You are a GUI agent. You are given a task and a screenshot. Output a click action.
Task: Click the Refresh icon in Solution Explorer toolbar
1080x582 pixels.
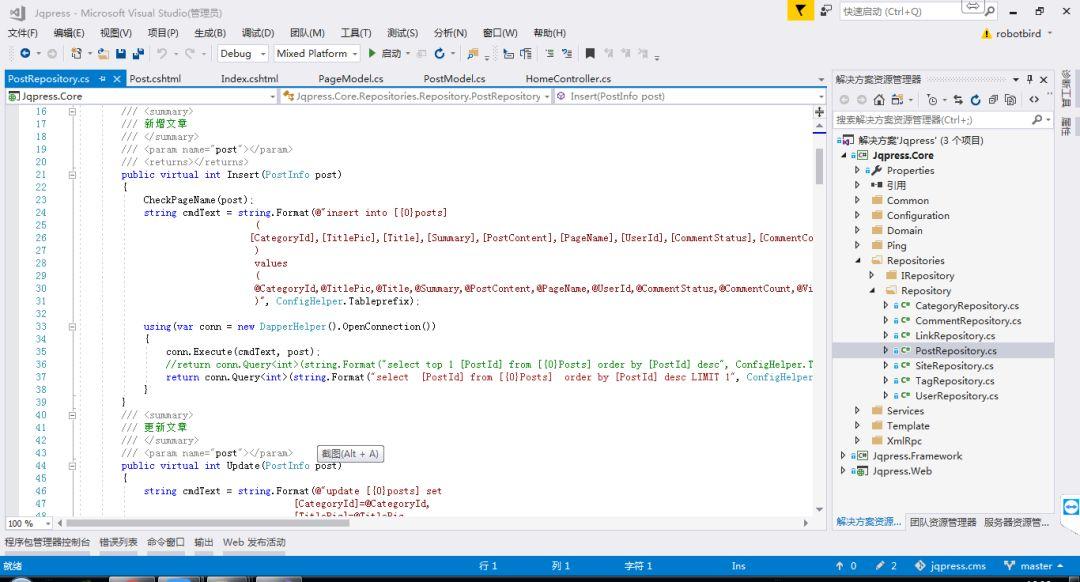tap(975, 99)
